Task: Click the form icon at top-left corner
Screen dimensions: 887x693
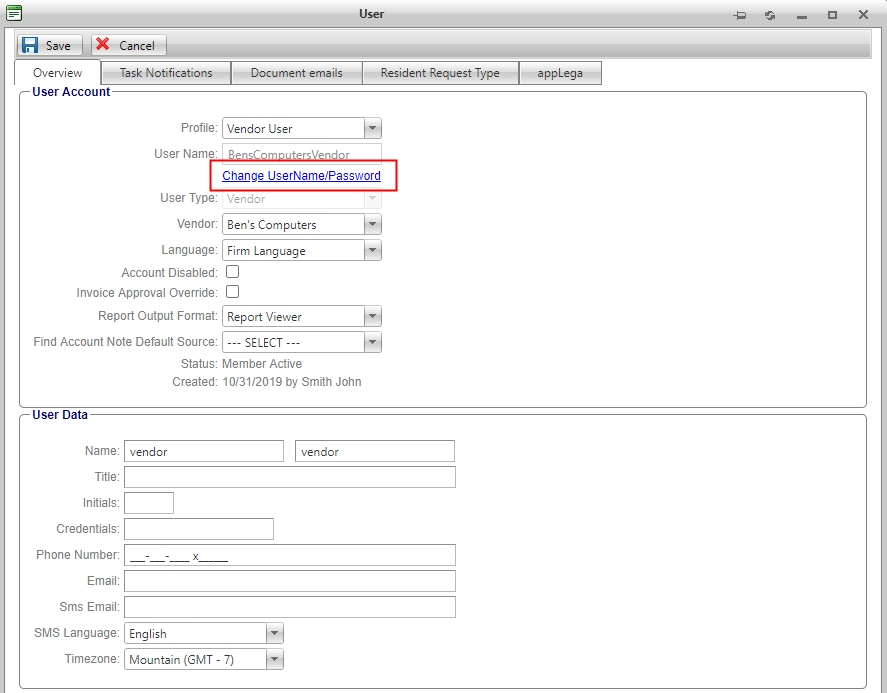Action: point(13,13)
